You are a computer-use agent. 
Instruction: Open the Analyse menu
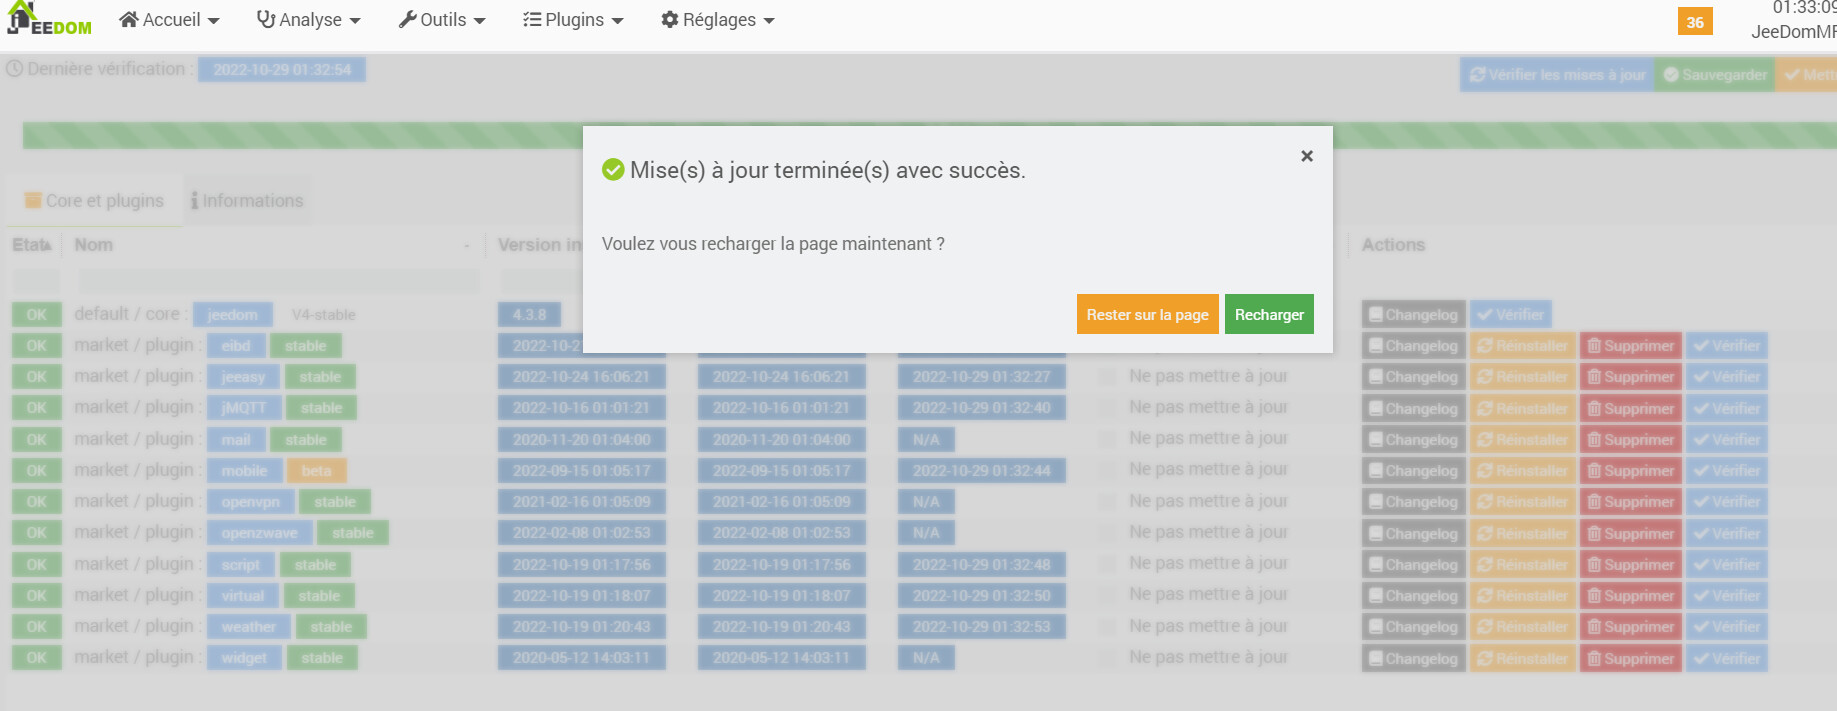308,20
